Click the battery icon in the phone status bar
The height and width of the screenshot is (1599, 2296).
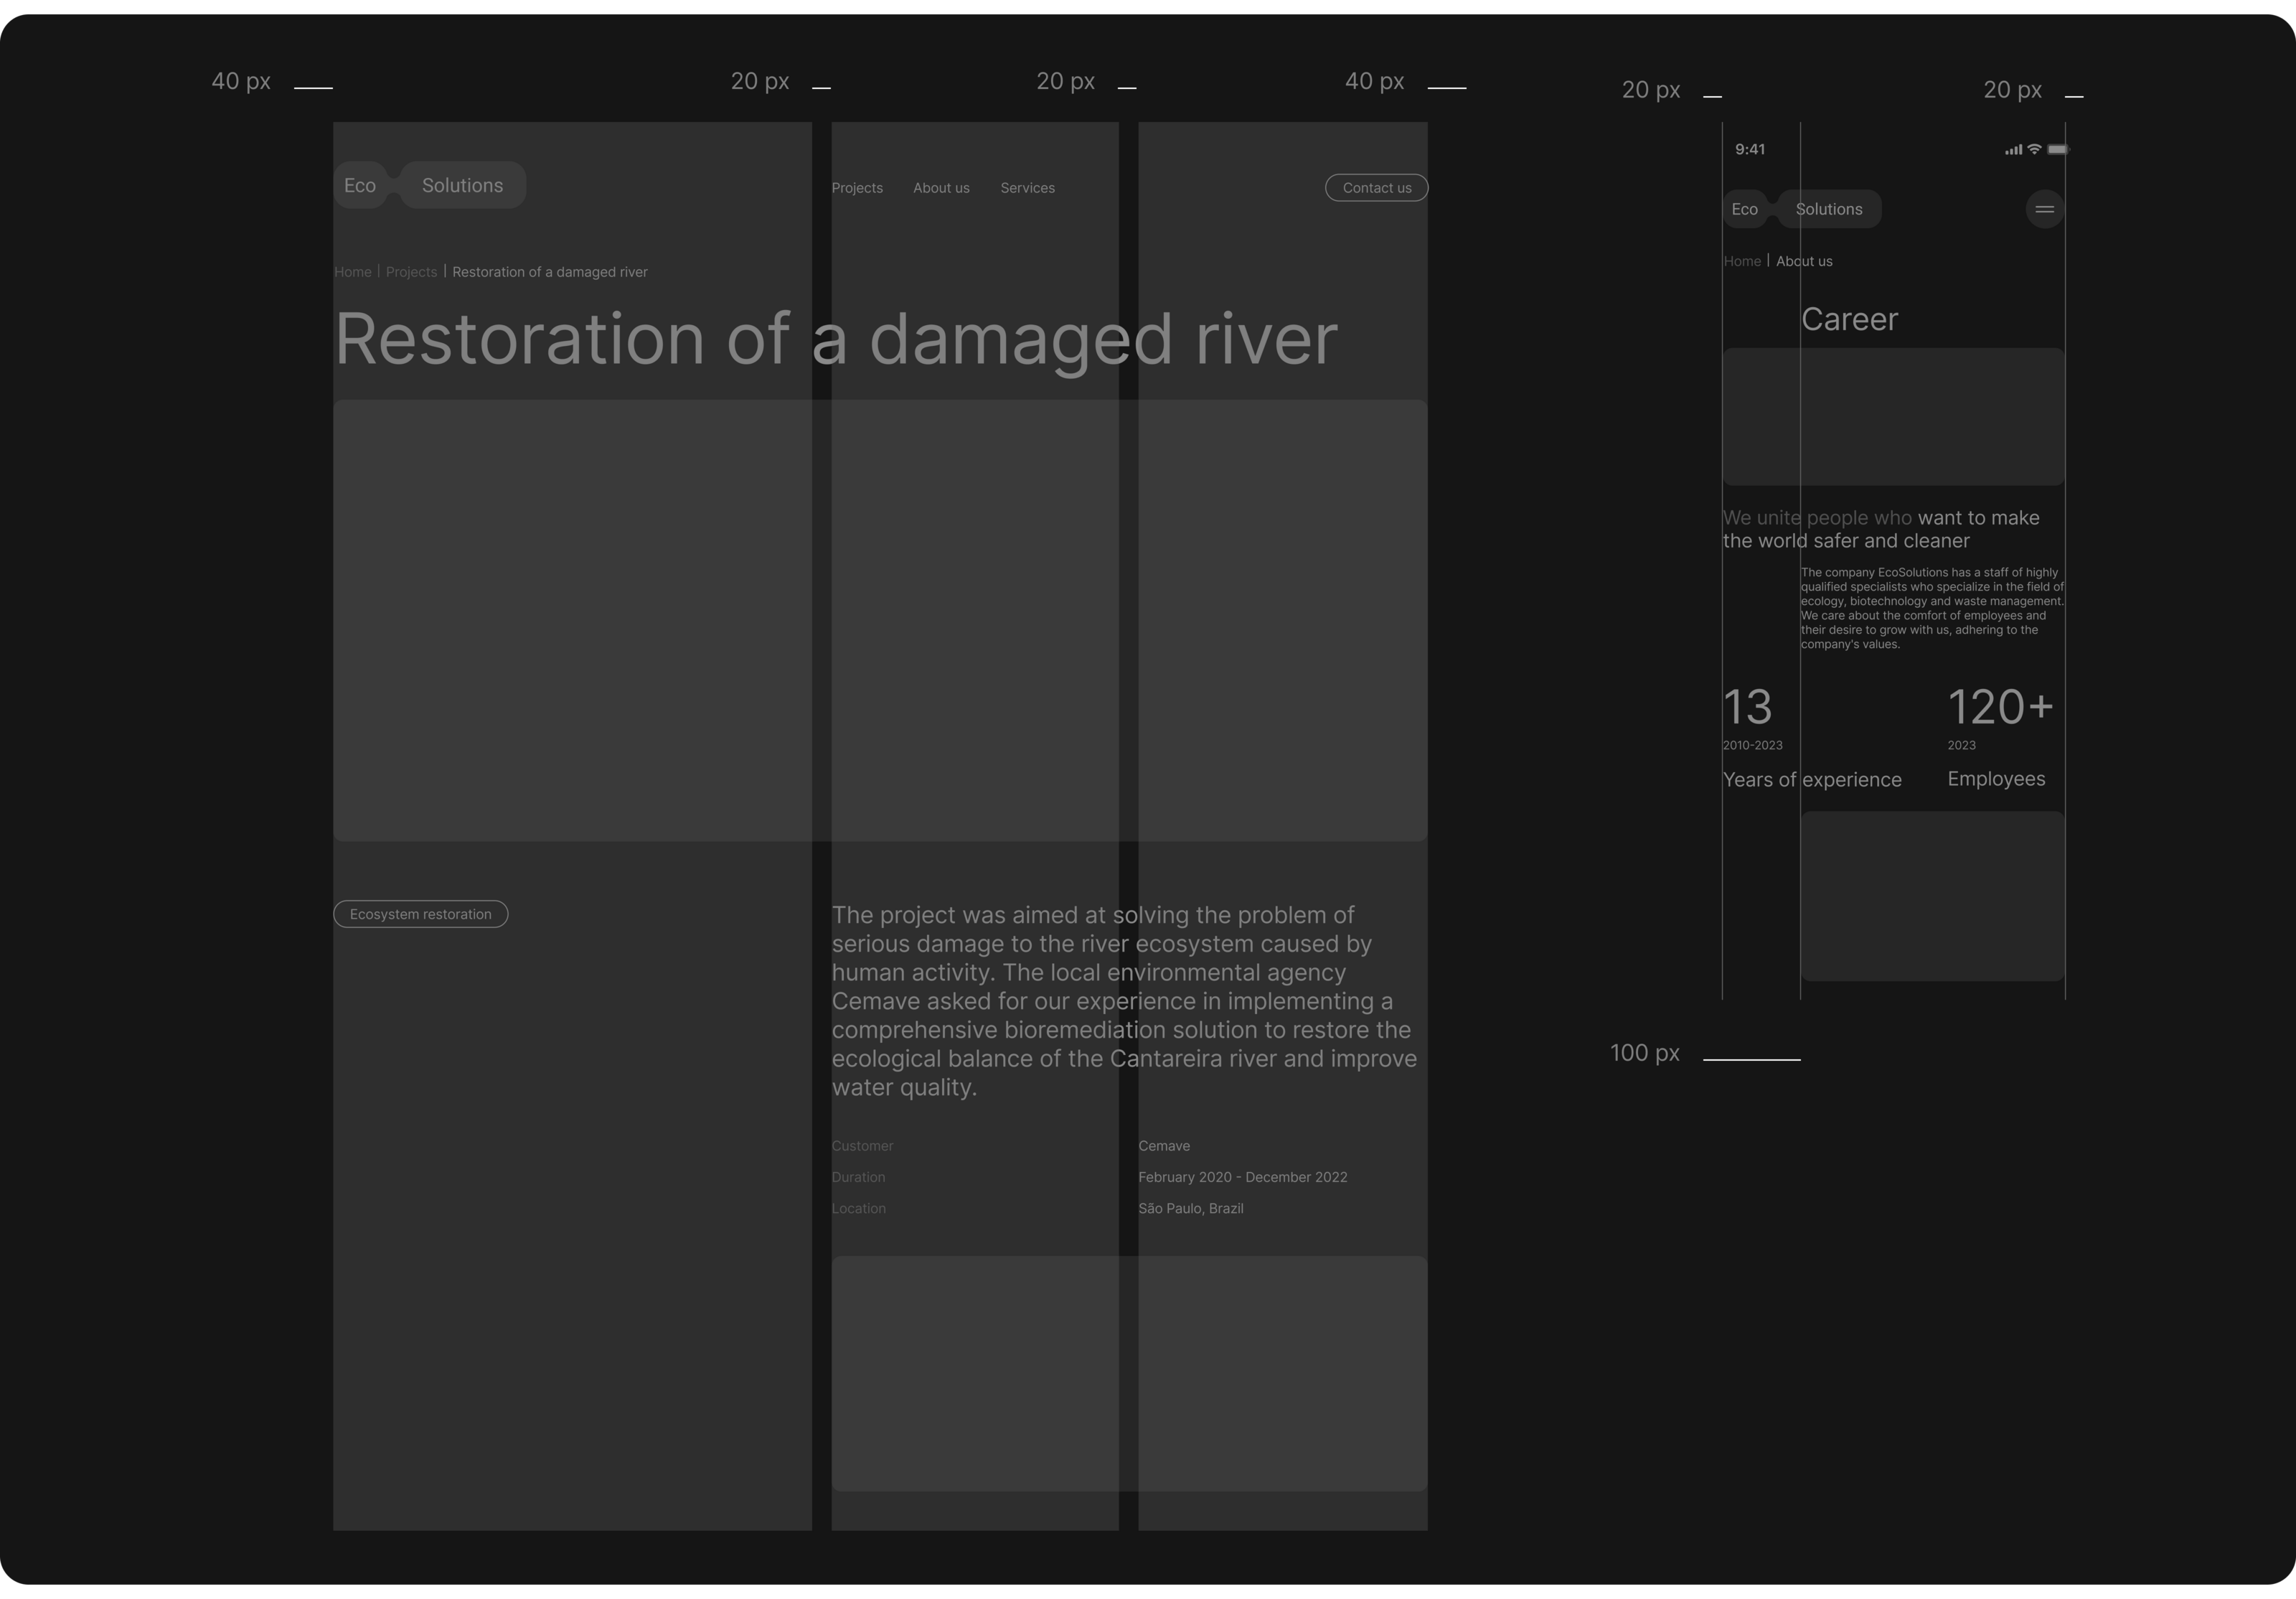click(2057, 149)
